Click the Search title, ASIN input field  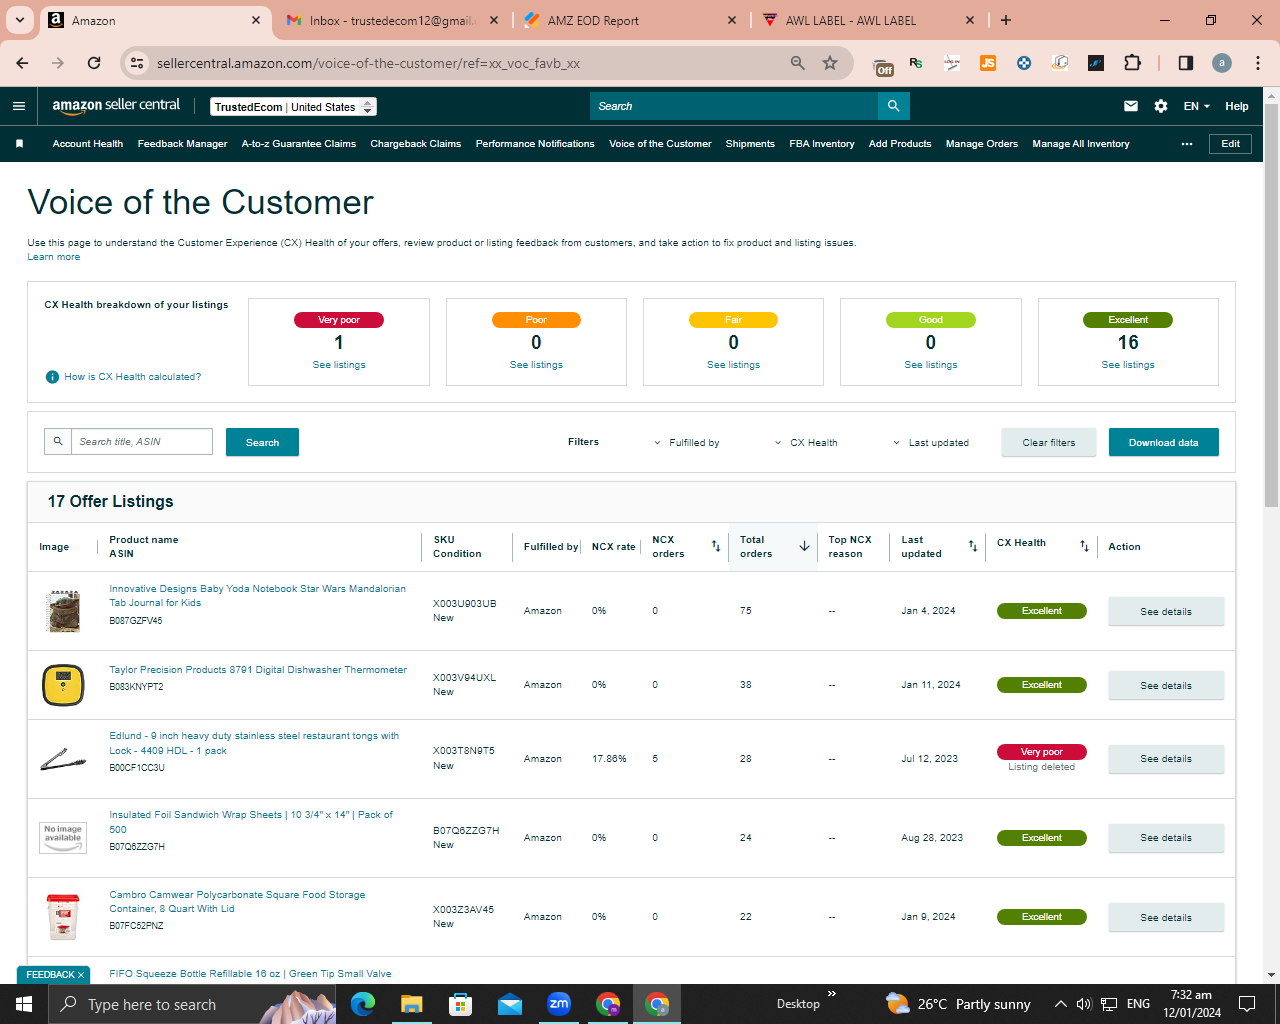click(x=142, y=442)
